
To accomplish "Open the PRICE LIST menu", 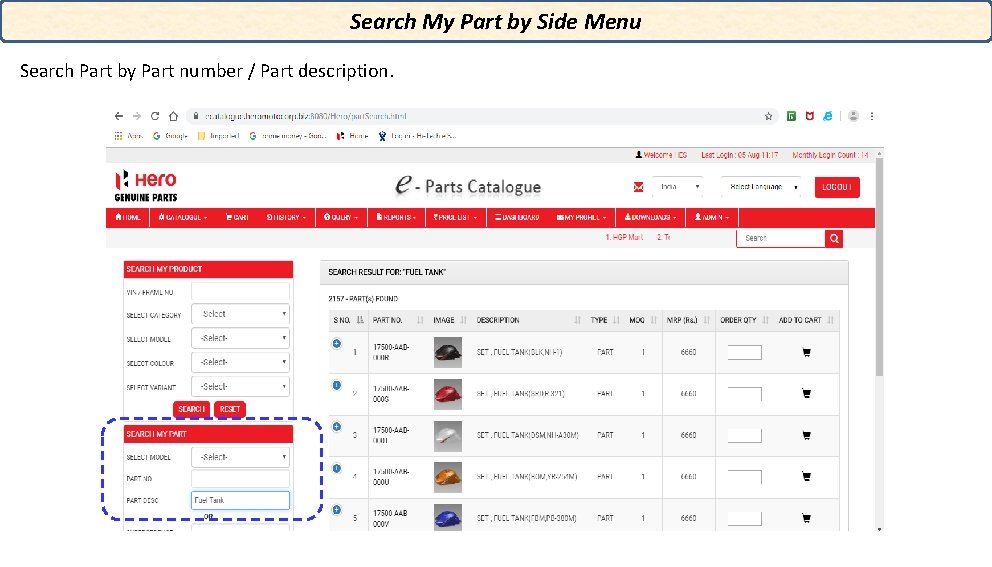I will point(455,217).
